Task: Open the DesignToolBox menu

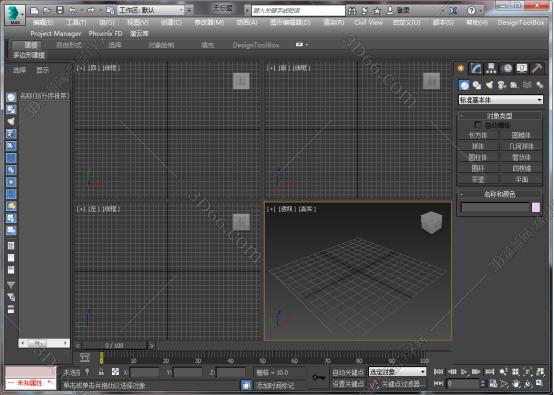Action: 521,23
